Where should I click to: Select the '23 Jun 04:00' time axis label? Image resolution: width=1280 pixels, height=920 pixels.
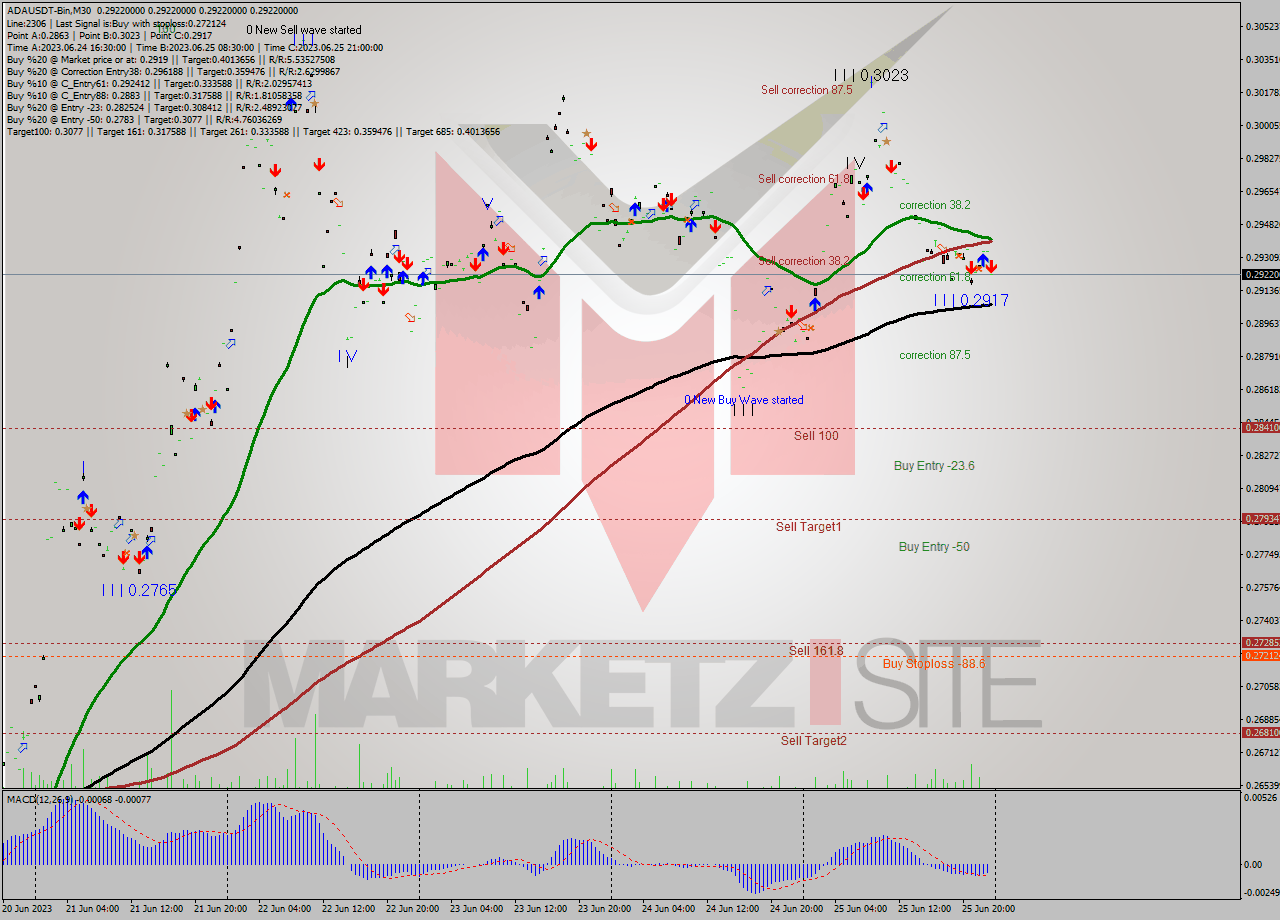[x=476, y=909]
